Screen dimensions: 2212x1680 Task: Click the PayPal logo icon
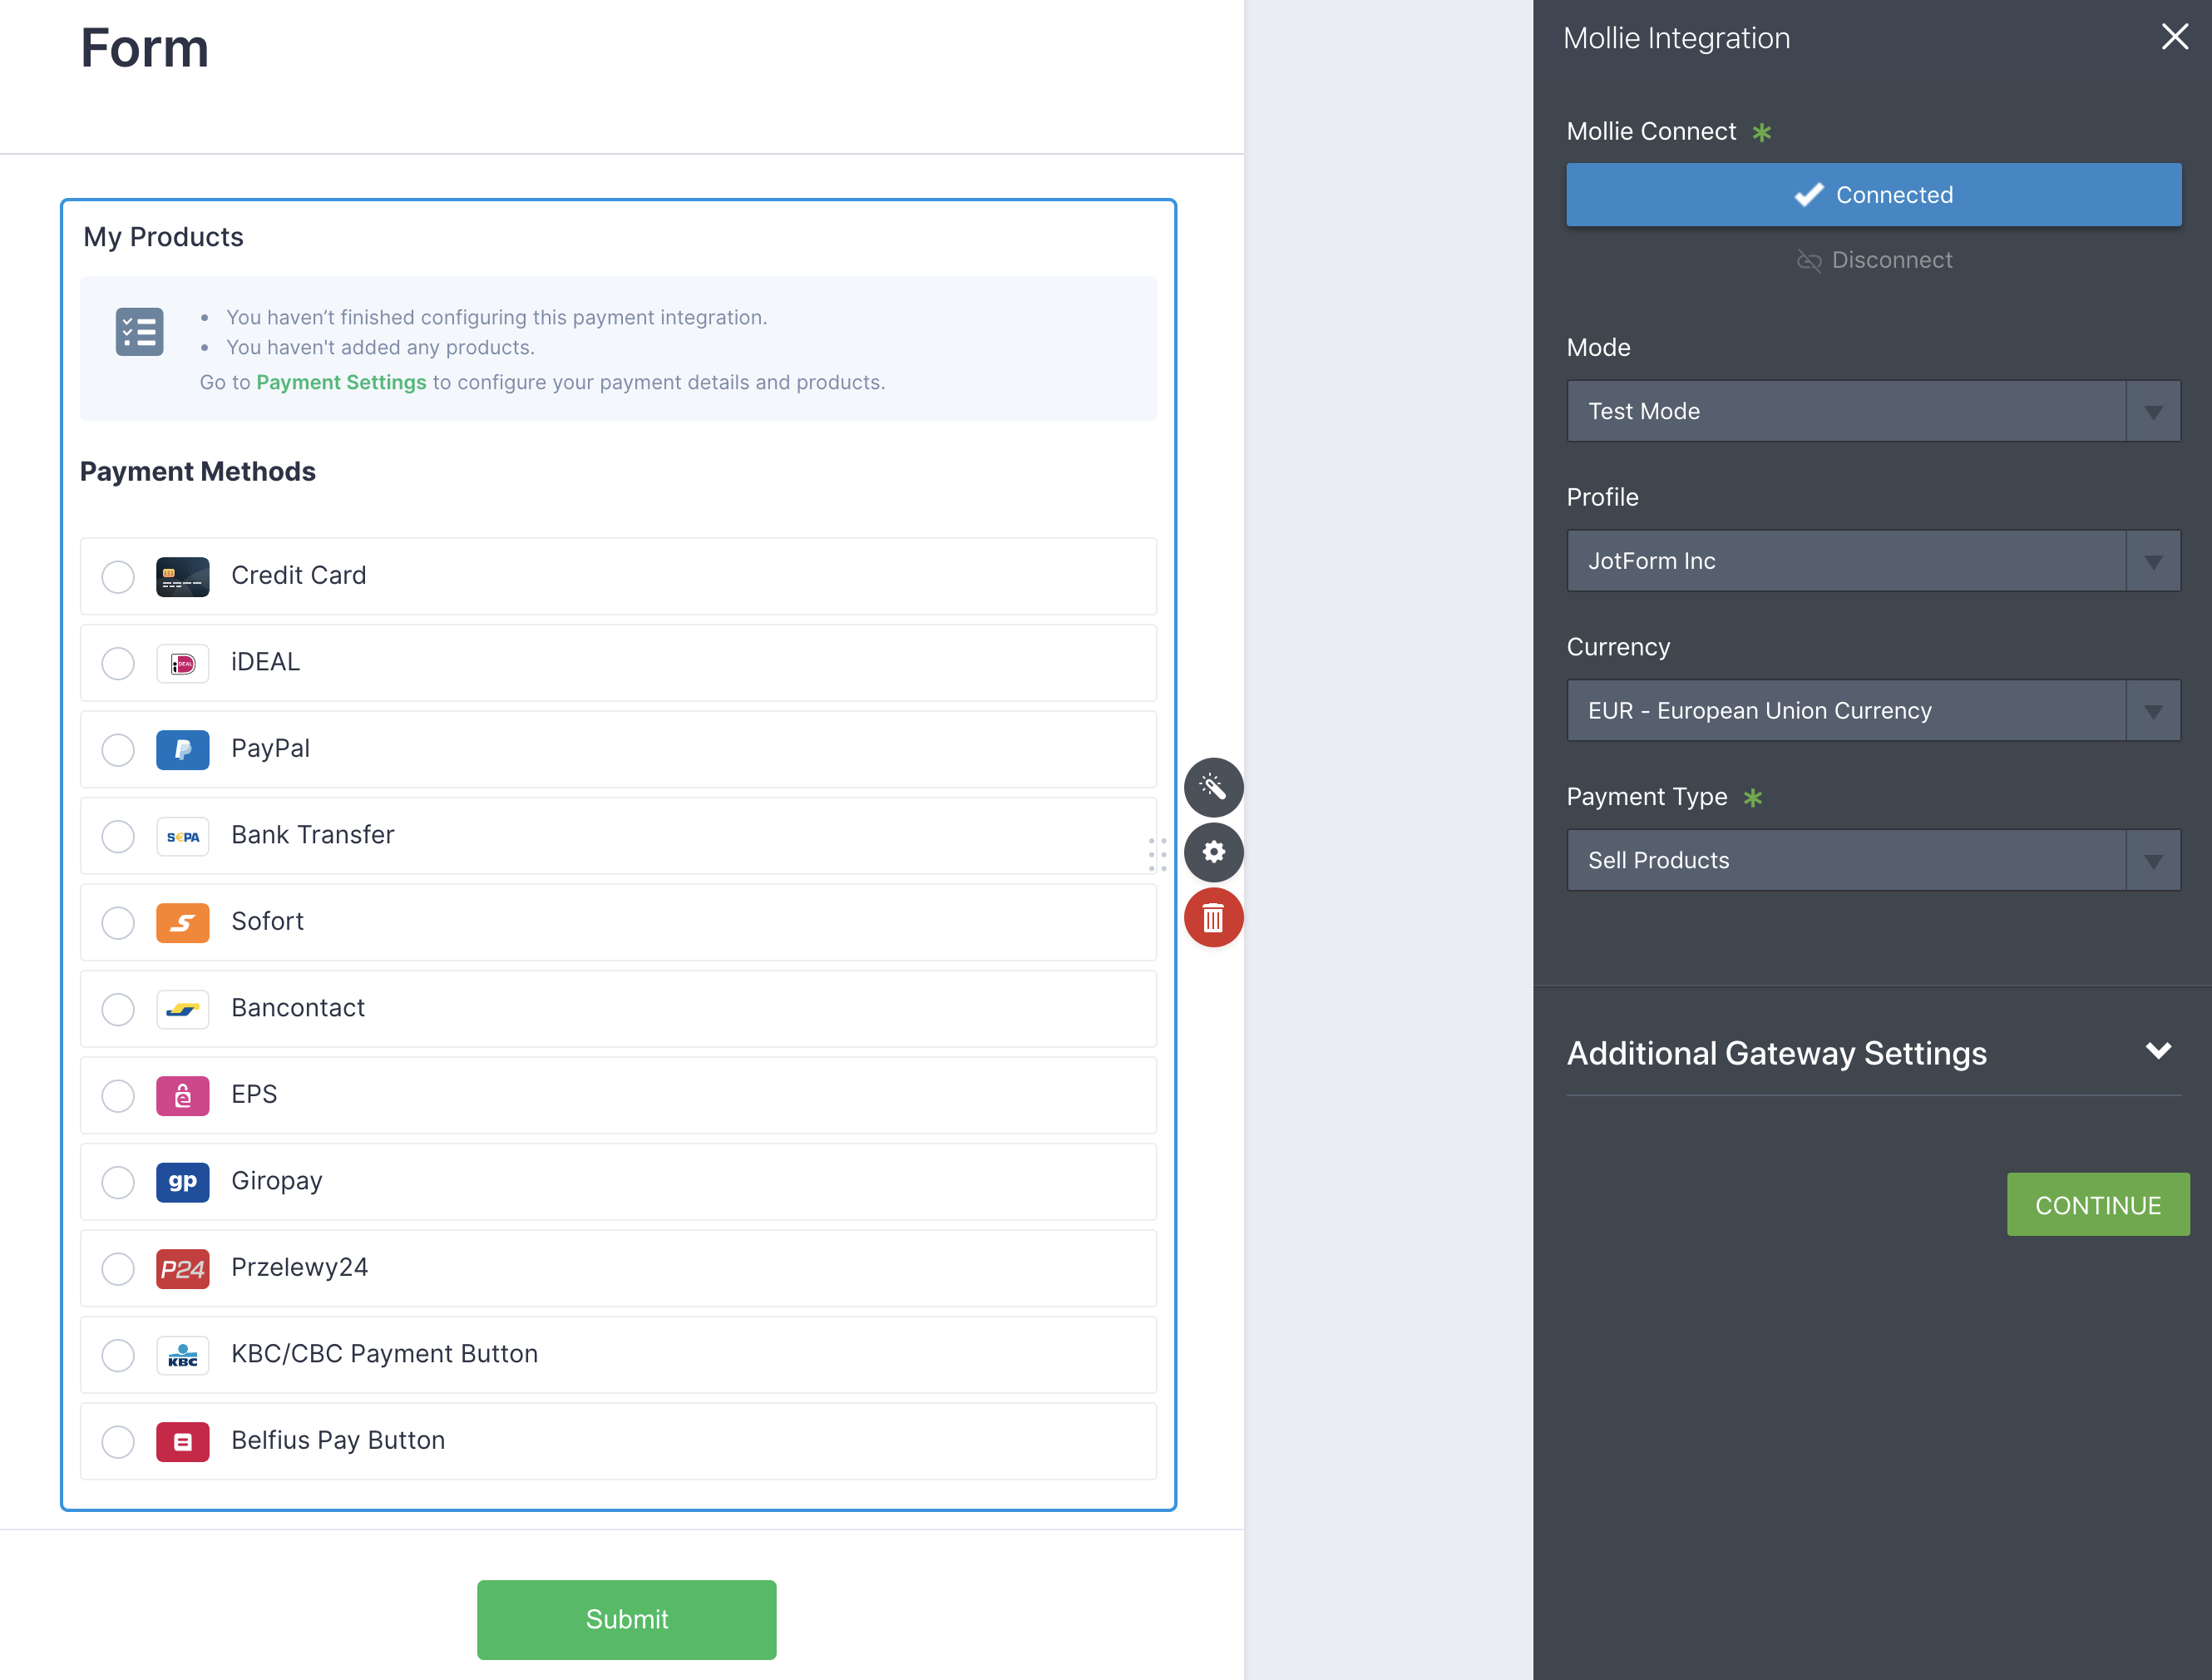pos(182,749)
